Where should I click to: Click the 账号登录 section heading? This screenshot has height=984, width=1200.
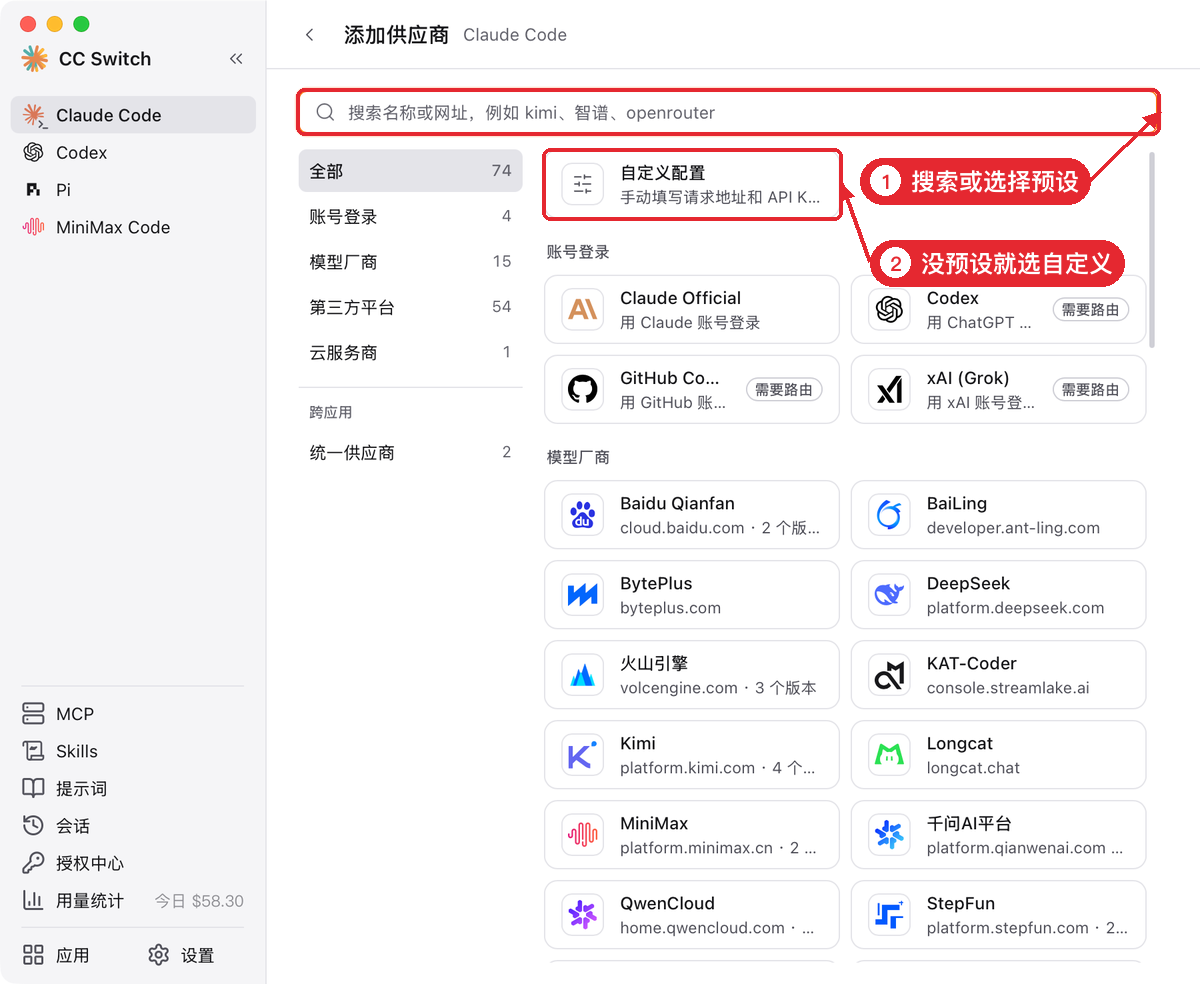578,252
